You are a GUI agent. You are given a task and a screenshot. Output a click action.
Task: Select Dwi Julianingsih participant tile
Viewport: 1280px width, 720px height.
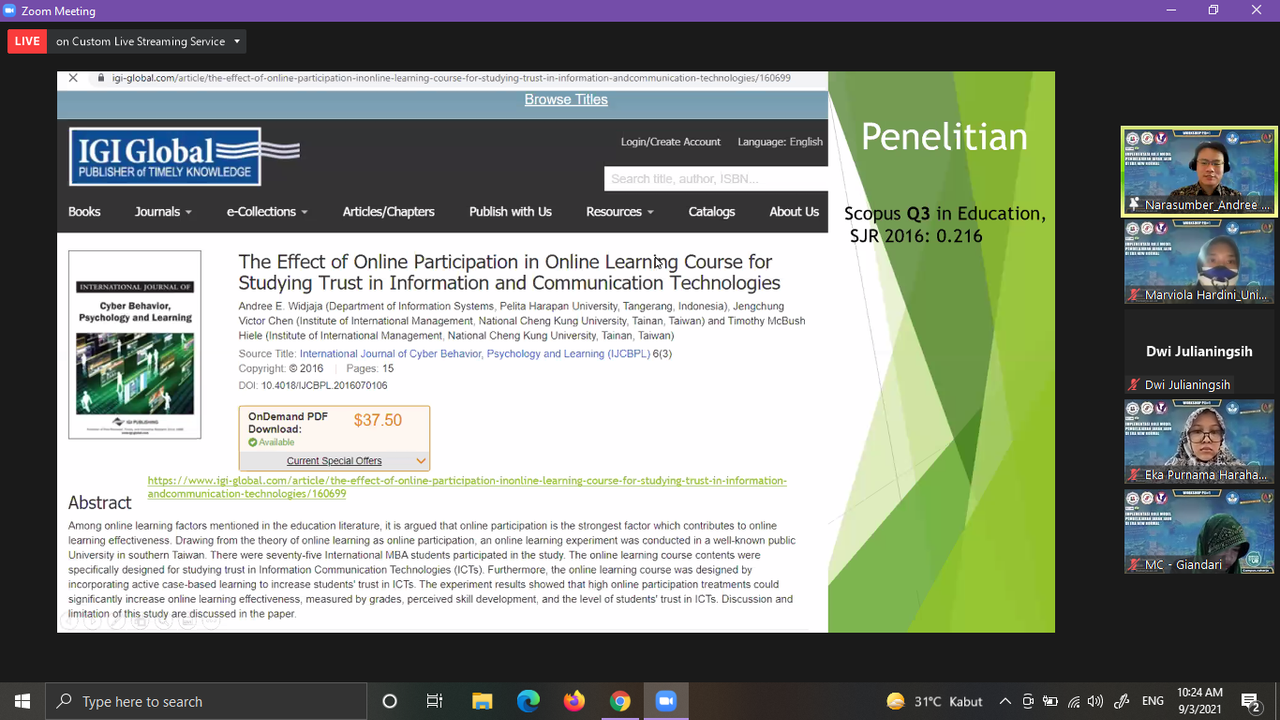pos(1199,351)
